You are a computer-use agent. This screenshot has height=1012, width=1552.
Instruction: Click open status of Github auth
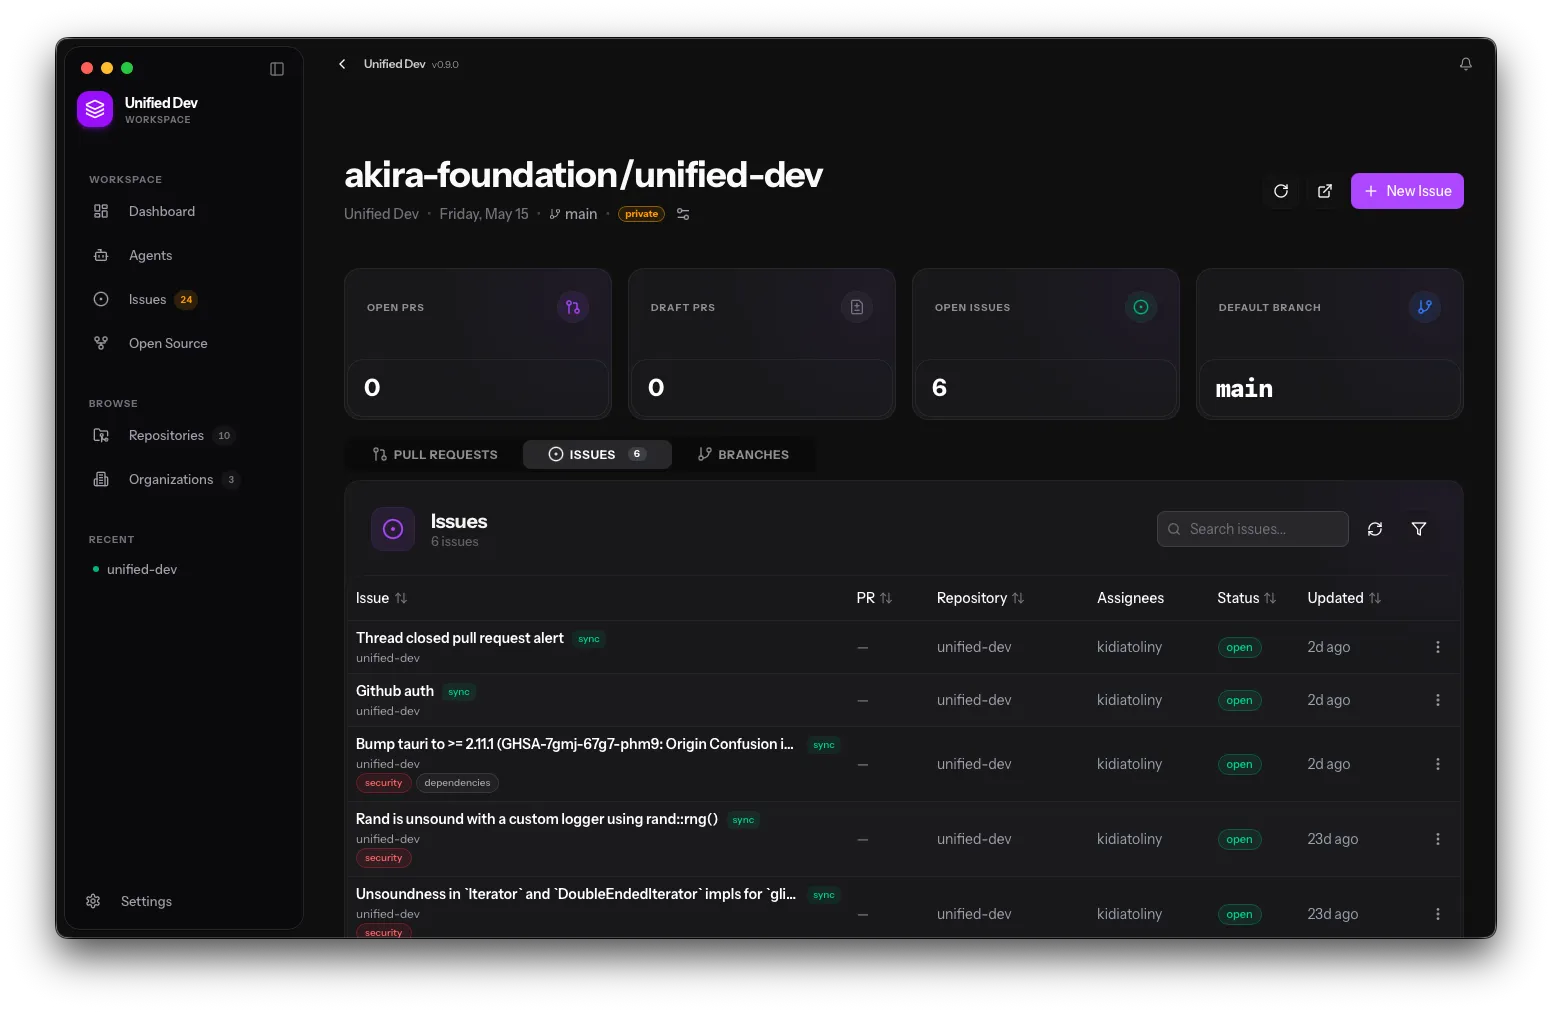(x=1239, y=700)
